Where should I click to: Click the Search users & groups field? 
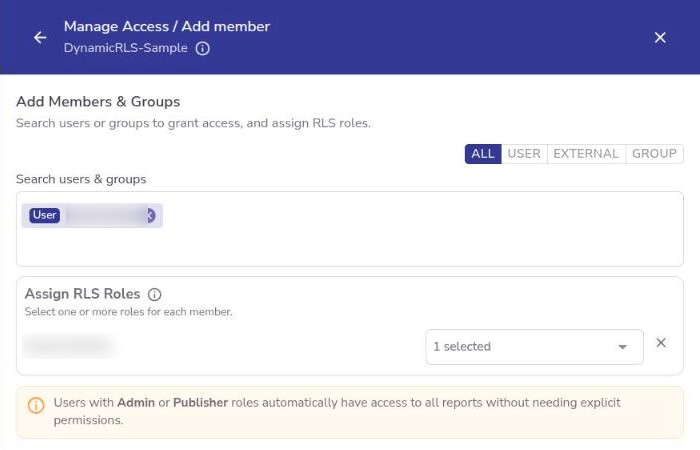click(x=350, y=229)
